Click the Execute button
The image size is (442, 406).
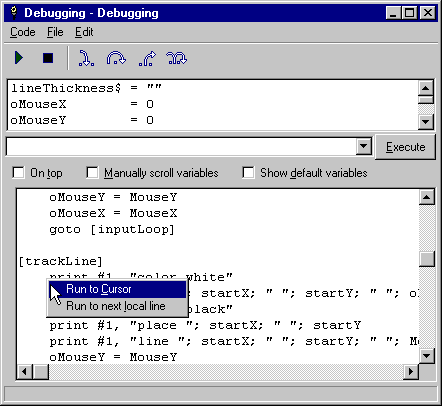click(x=405, y=147)
